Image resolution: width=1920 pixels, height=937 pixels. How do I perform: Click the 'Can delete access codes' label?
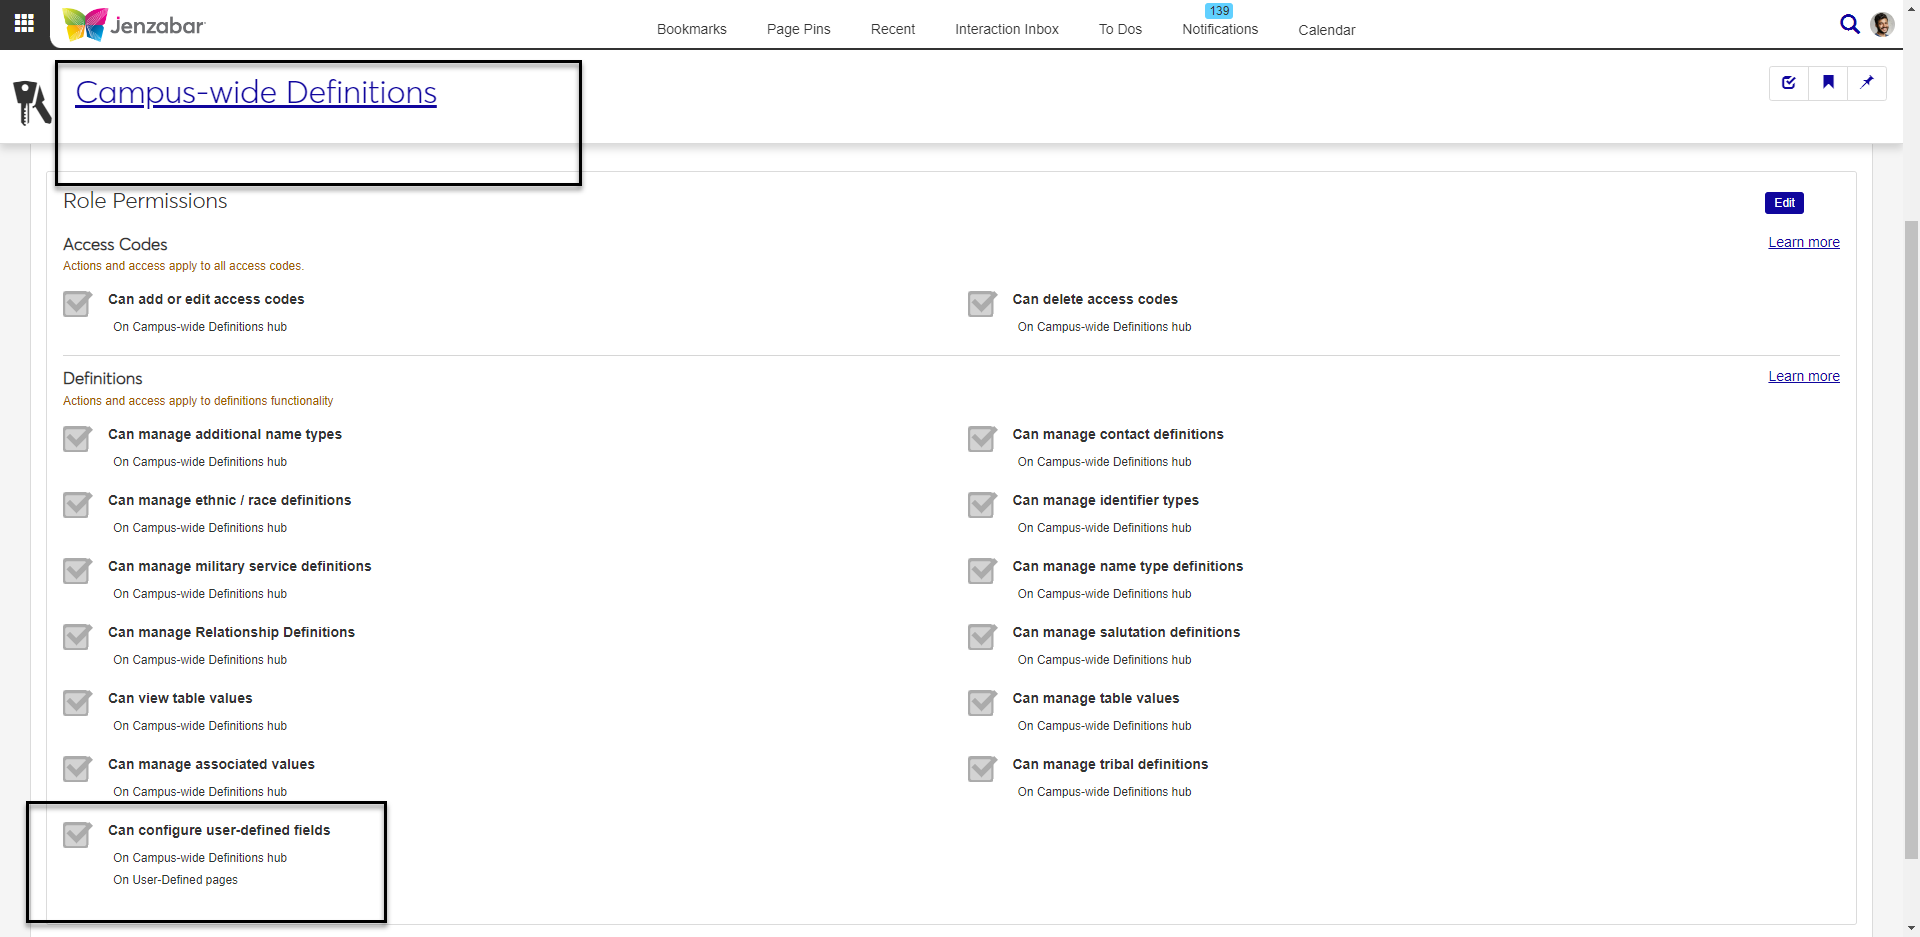[1095, 299]
